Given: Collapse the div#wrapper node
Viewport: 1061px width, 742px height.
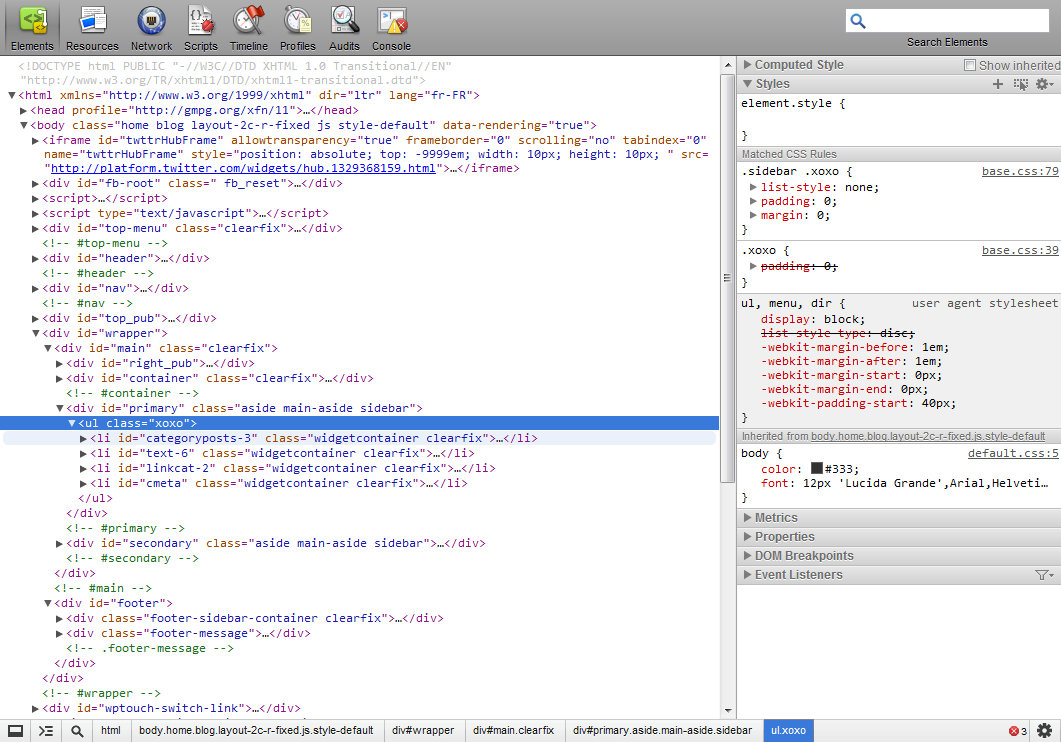Looking at the screenshot, I should (x=36, y=333).
